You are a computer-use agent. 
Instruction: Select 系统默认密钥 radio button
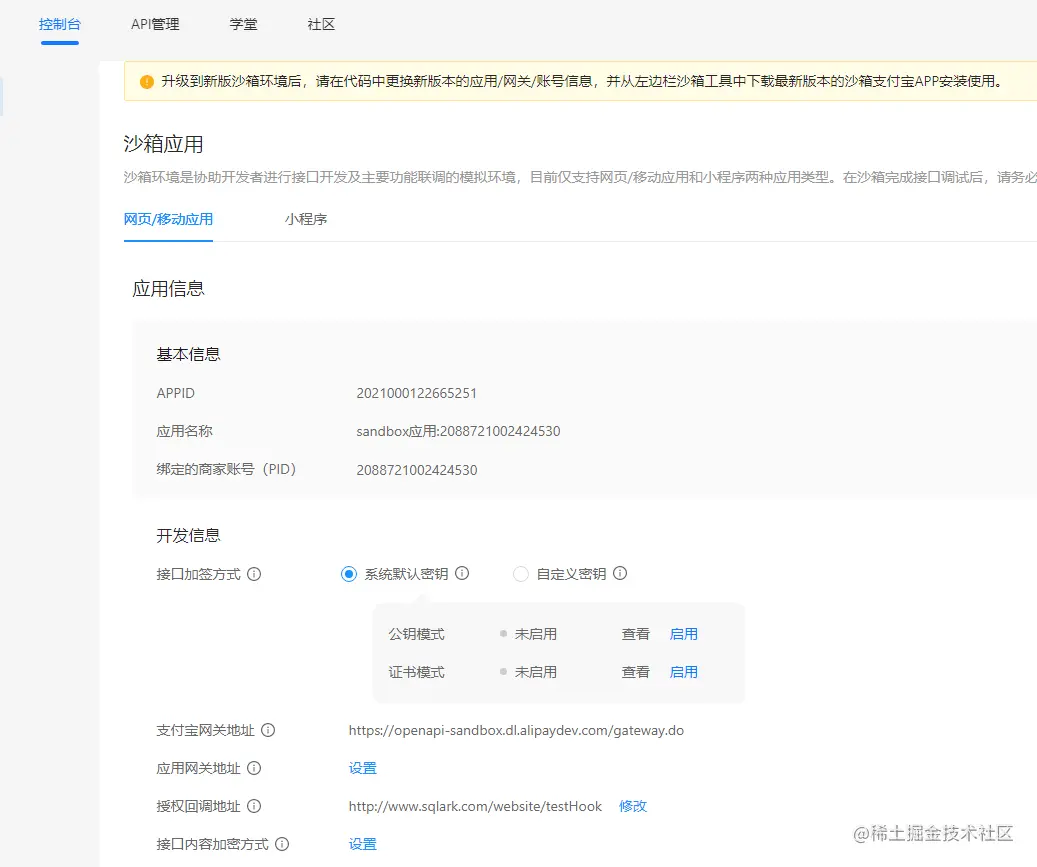point(349,574)
